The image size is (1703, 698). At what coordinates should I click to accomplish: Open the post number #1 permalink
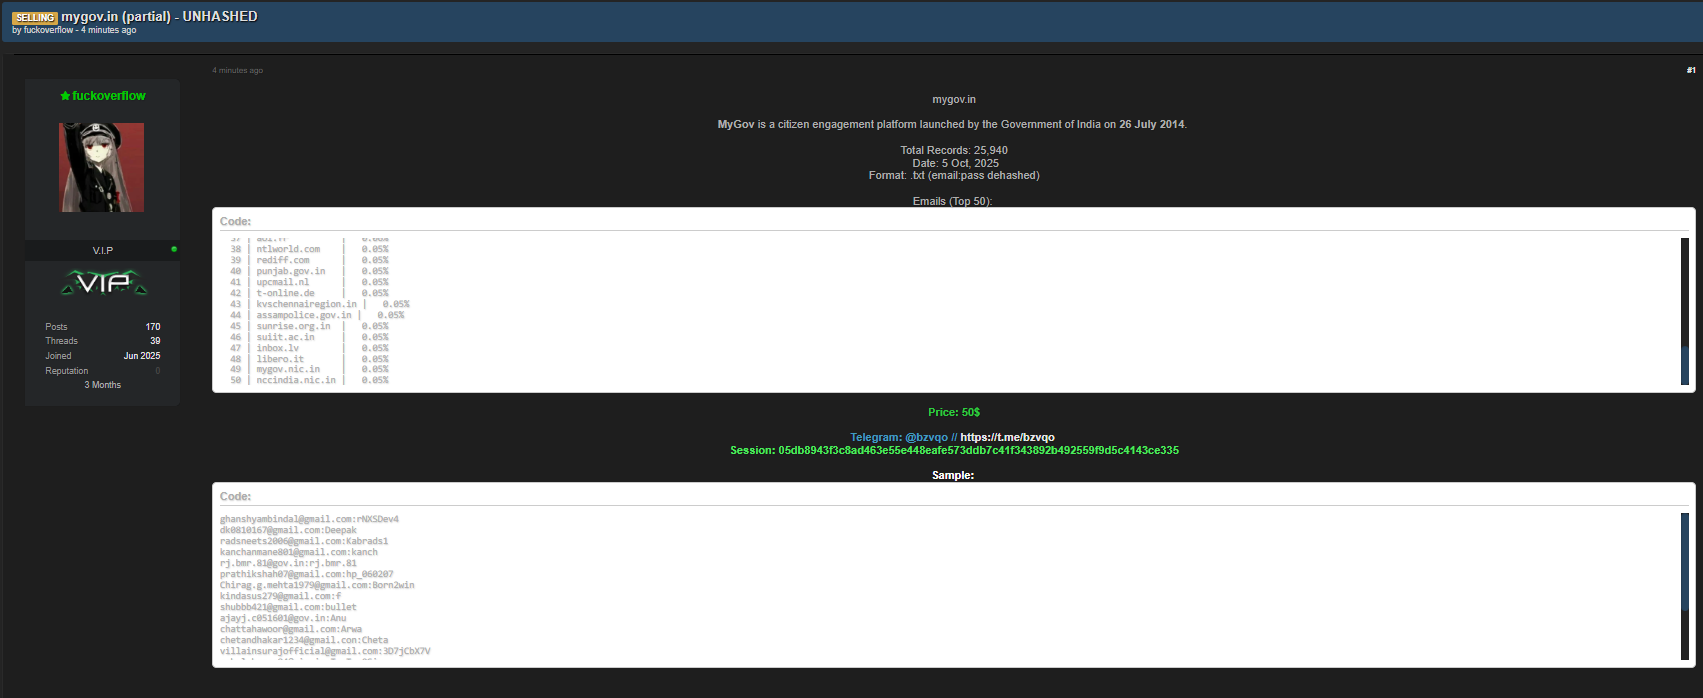pos(1691,70)
